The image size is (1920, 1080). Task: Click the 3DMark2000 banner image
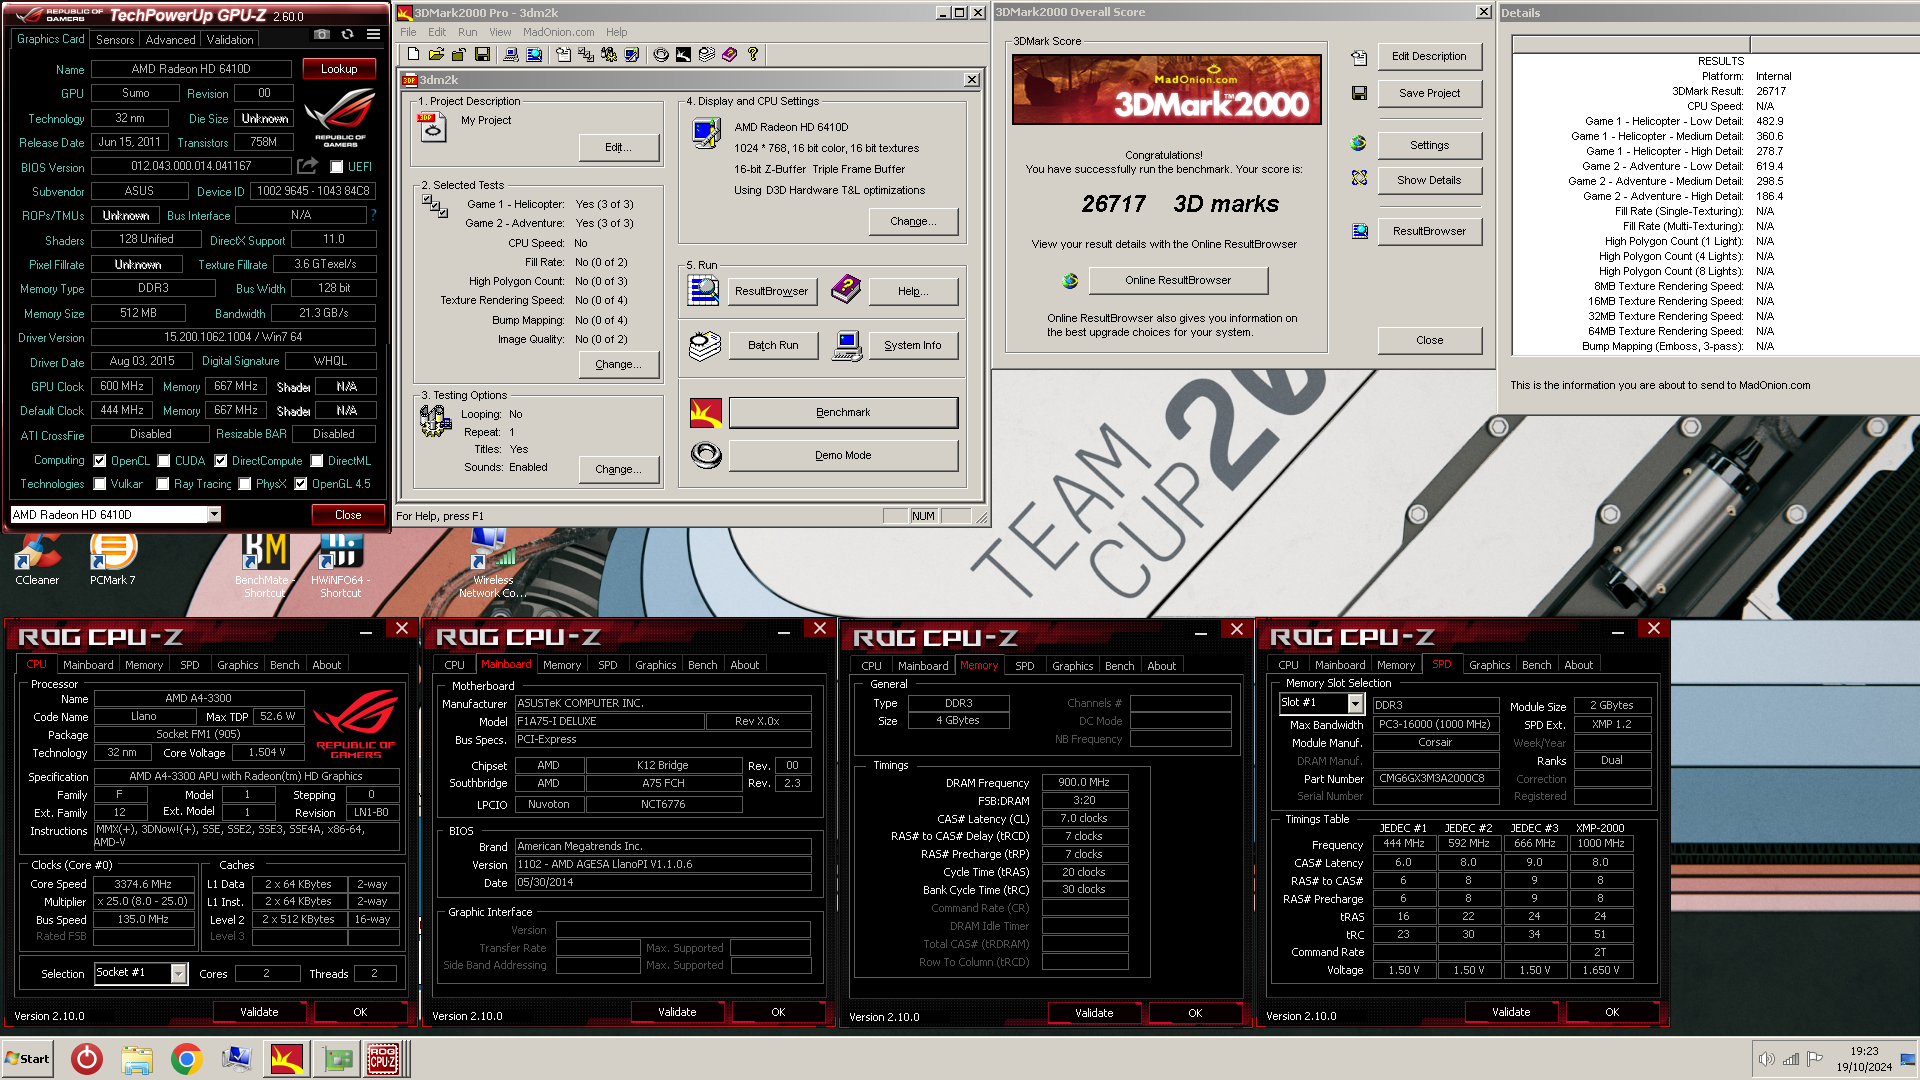[1166, 90]
